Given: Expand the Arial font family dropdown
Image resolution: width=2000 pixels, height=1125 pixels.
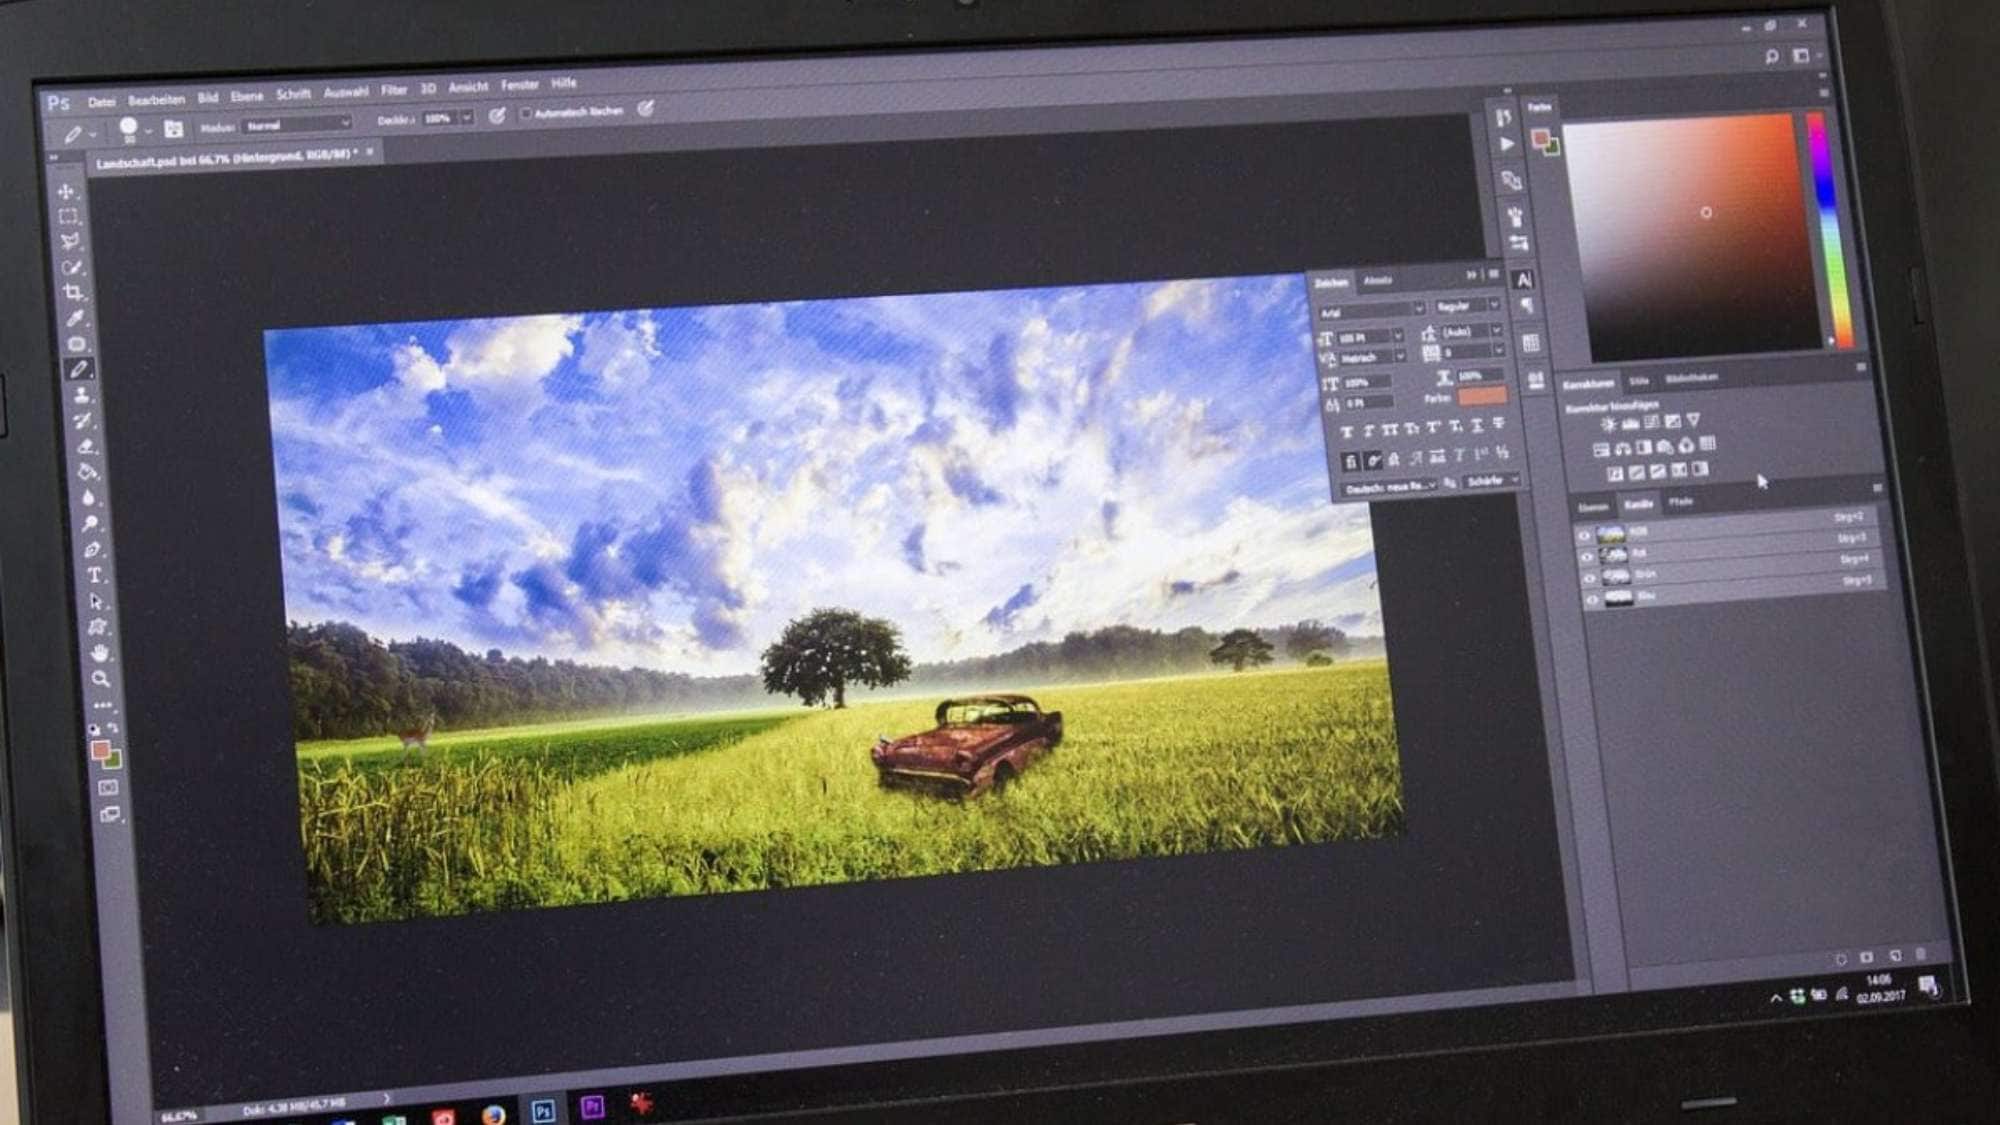Looking at the screenshot, I should pos(1370,311).
